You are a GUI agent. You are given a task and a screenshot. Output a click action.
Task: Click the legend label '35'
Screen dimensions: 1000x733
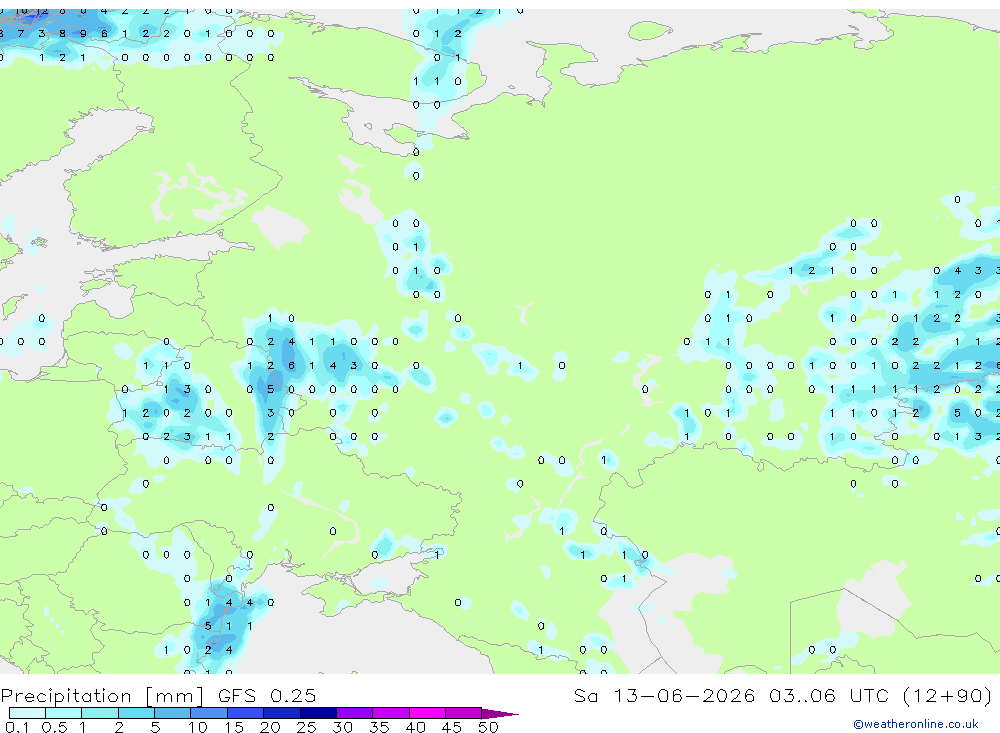[379, 727]
